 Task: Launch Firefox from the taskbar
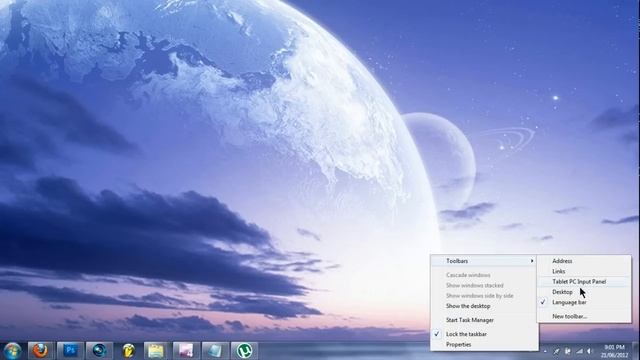pyautogui.click(x=40, y=351)
